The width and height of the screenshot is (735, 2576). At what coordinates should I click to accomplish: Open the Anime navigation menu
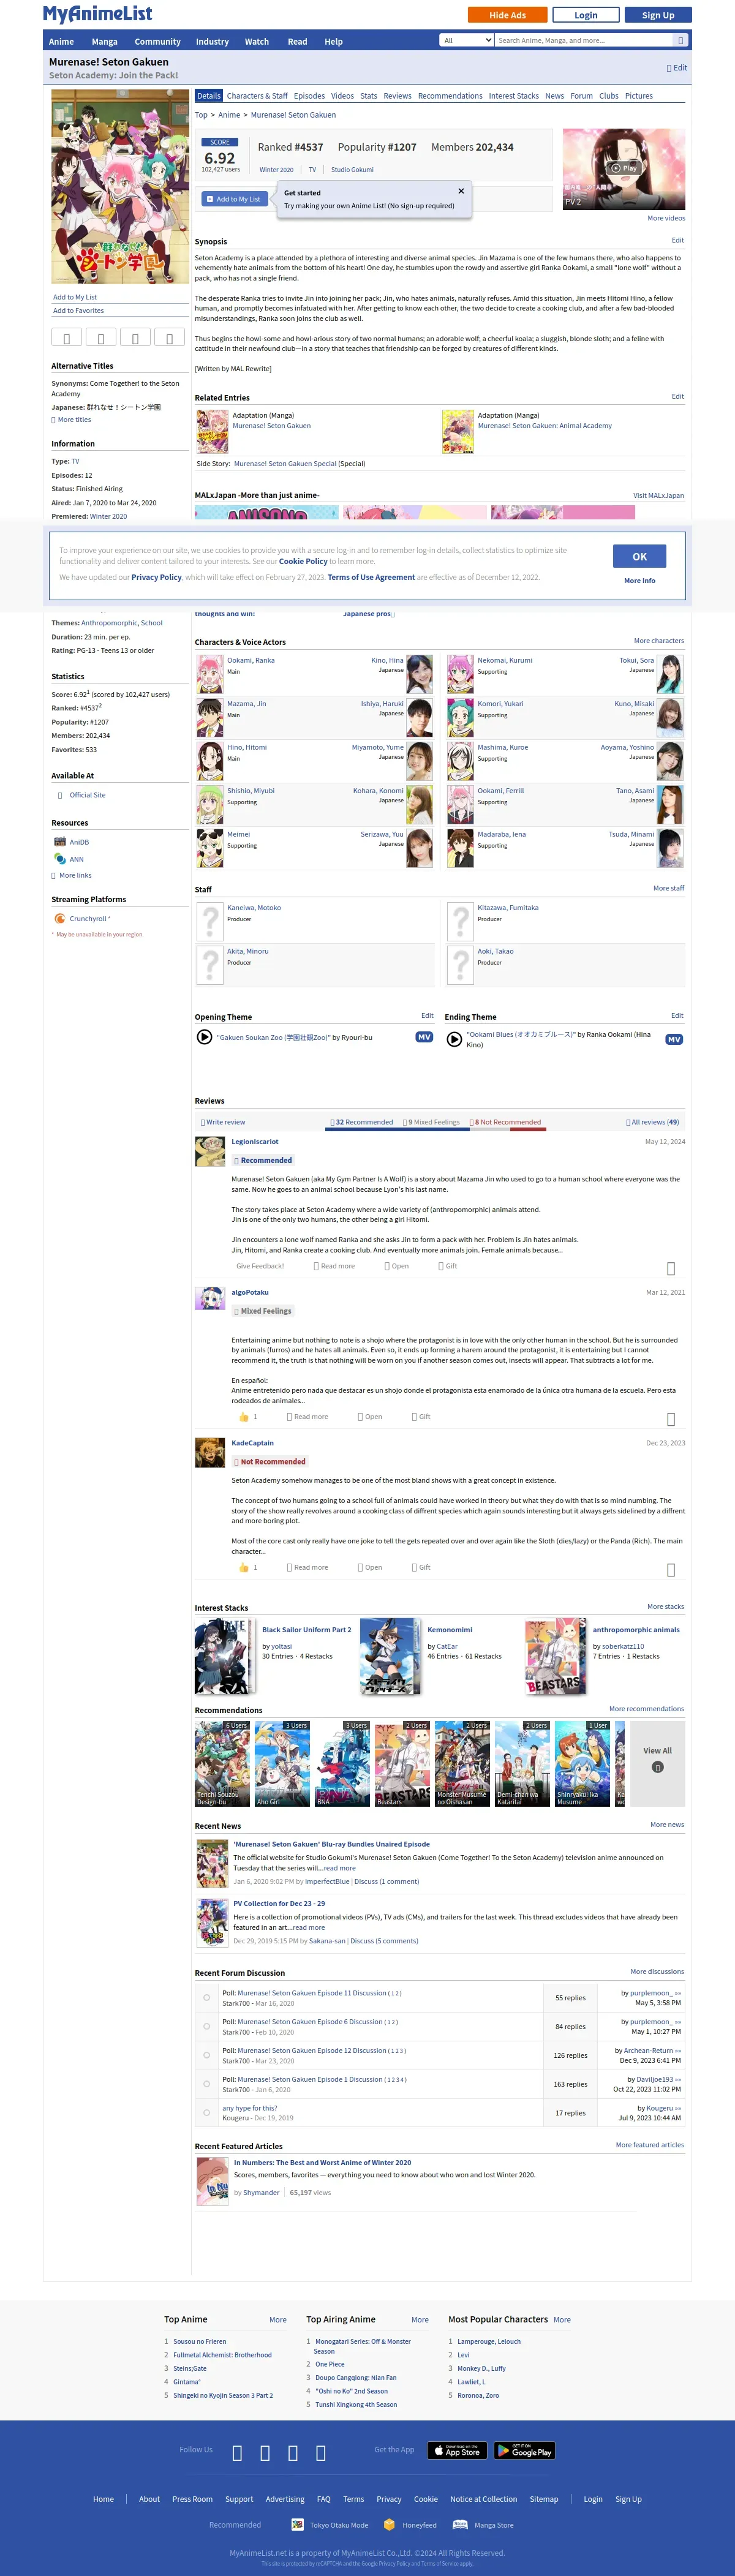[x=61, y=42]
